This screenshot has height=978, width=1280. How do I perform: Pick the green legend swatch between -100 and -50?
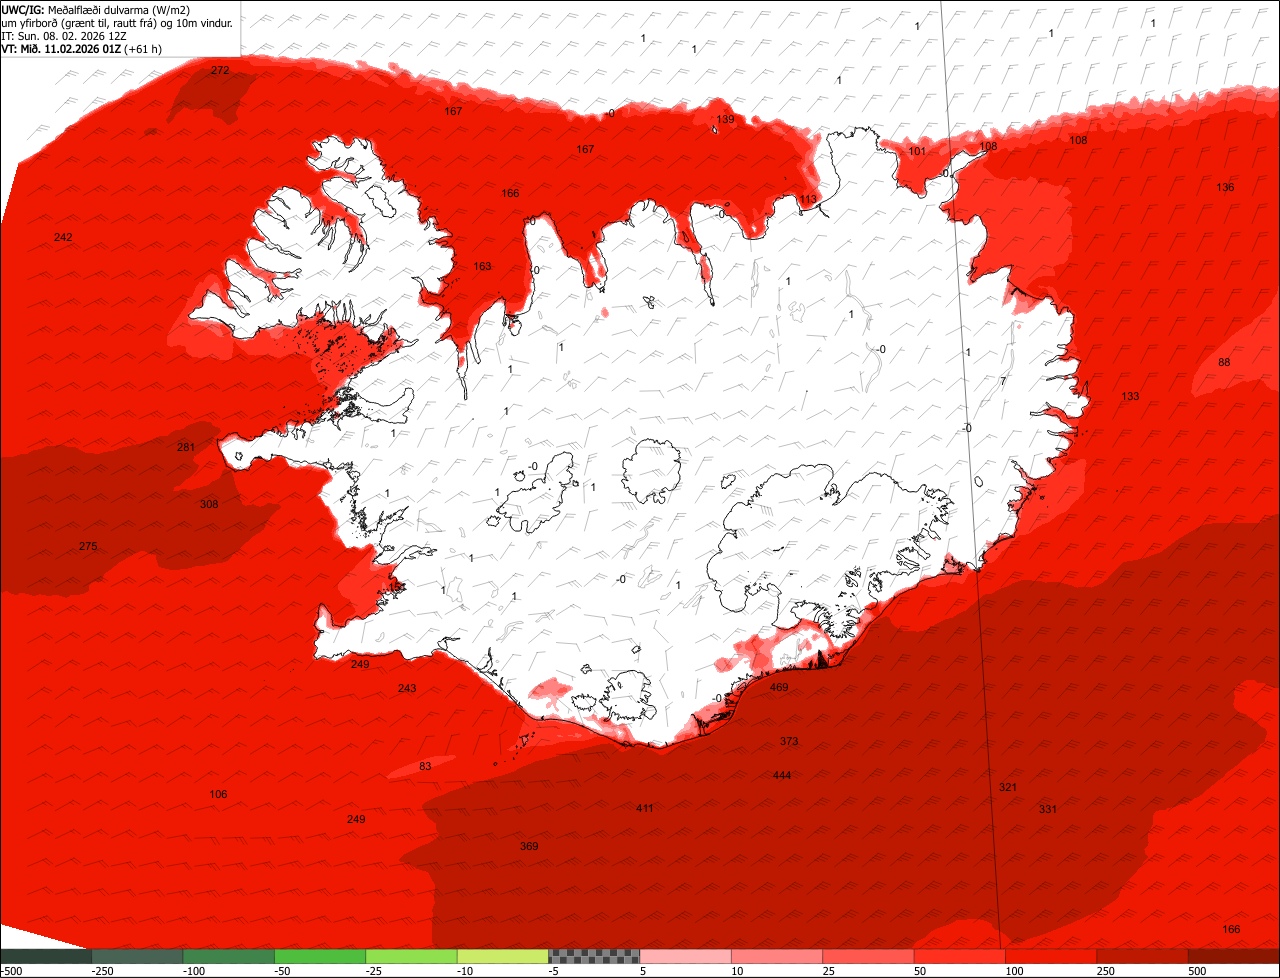(x=227, y=956)
